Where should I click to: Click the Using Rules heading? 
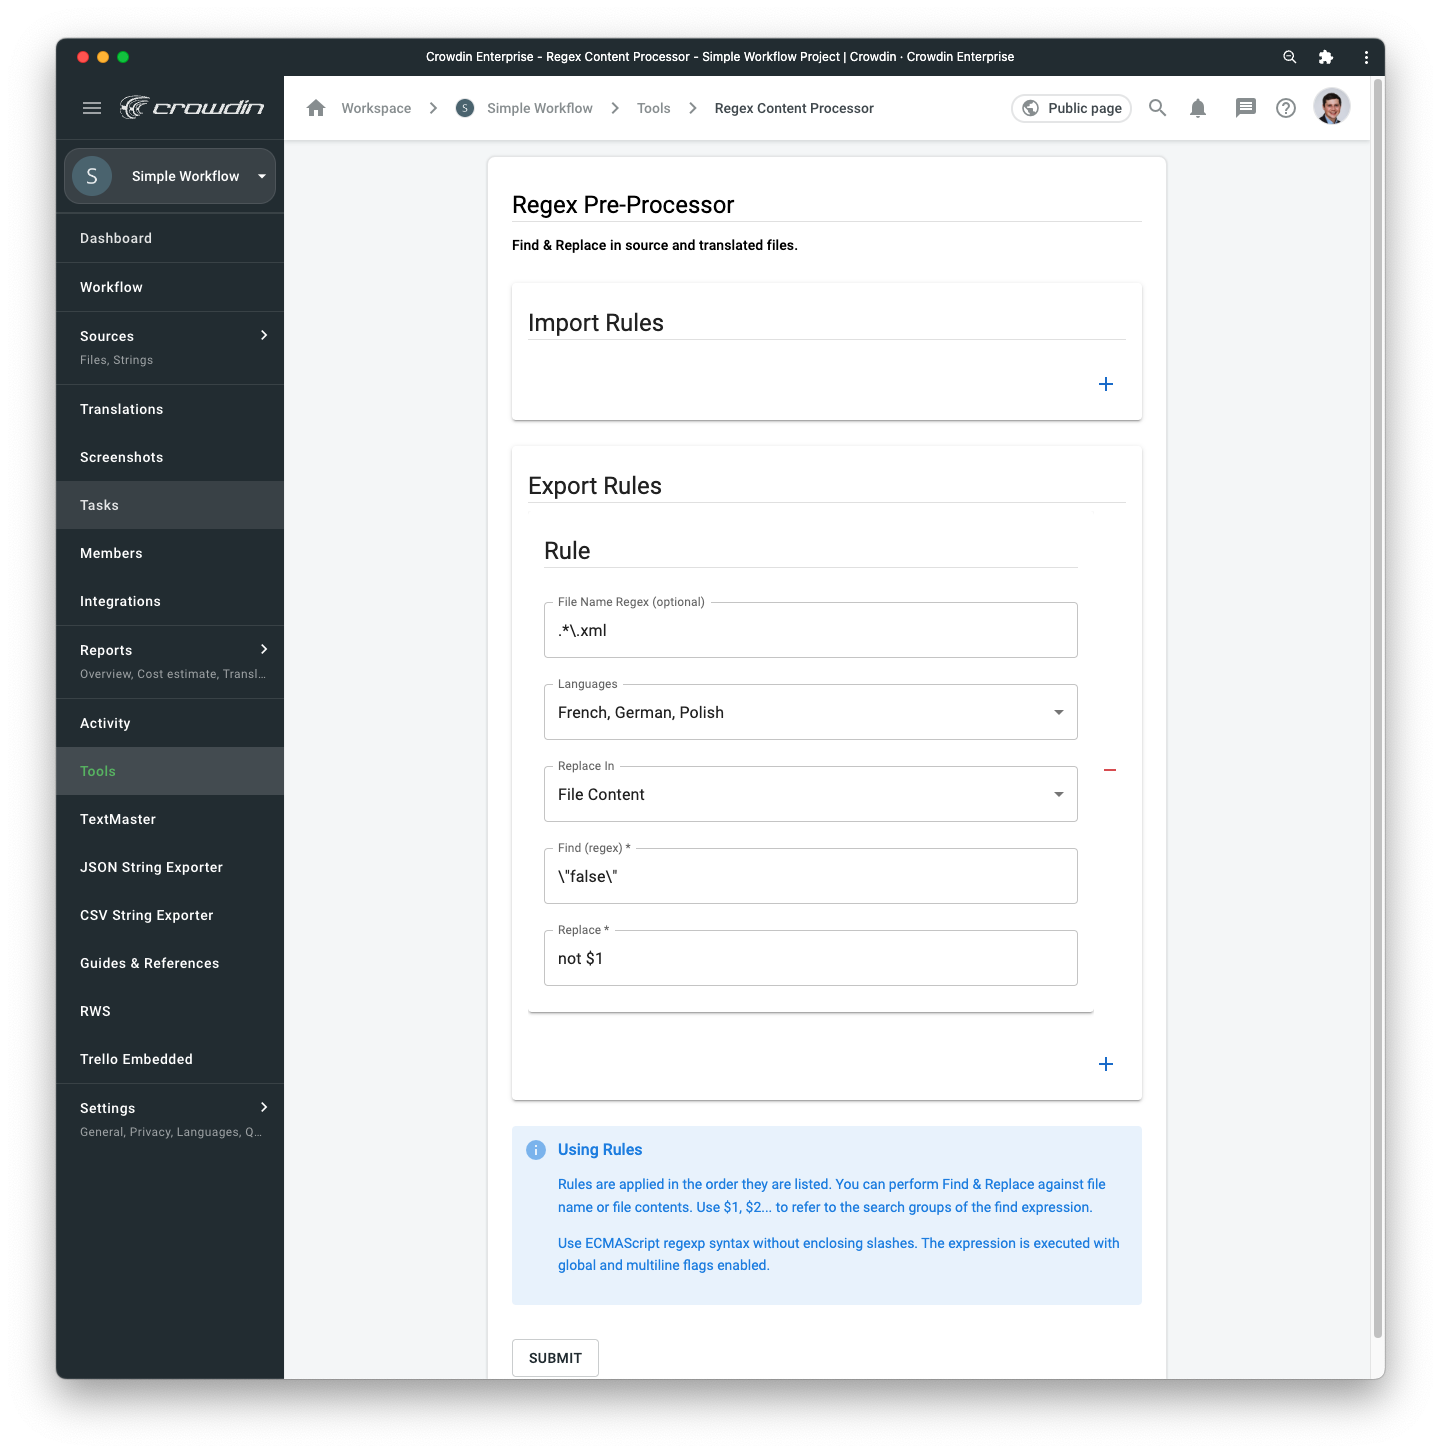coord(600,1150)
